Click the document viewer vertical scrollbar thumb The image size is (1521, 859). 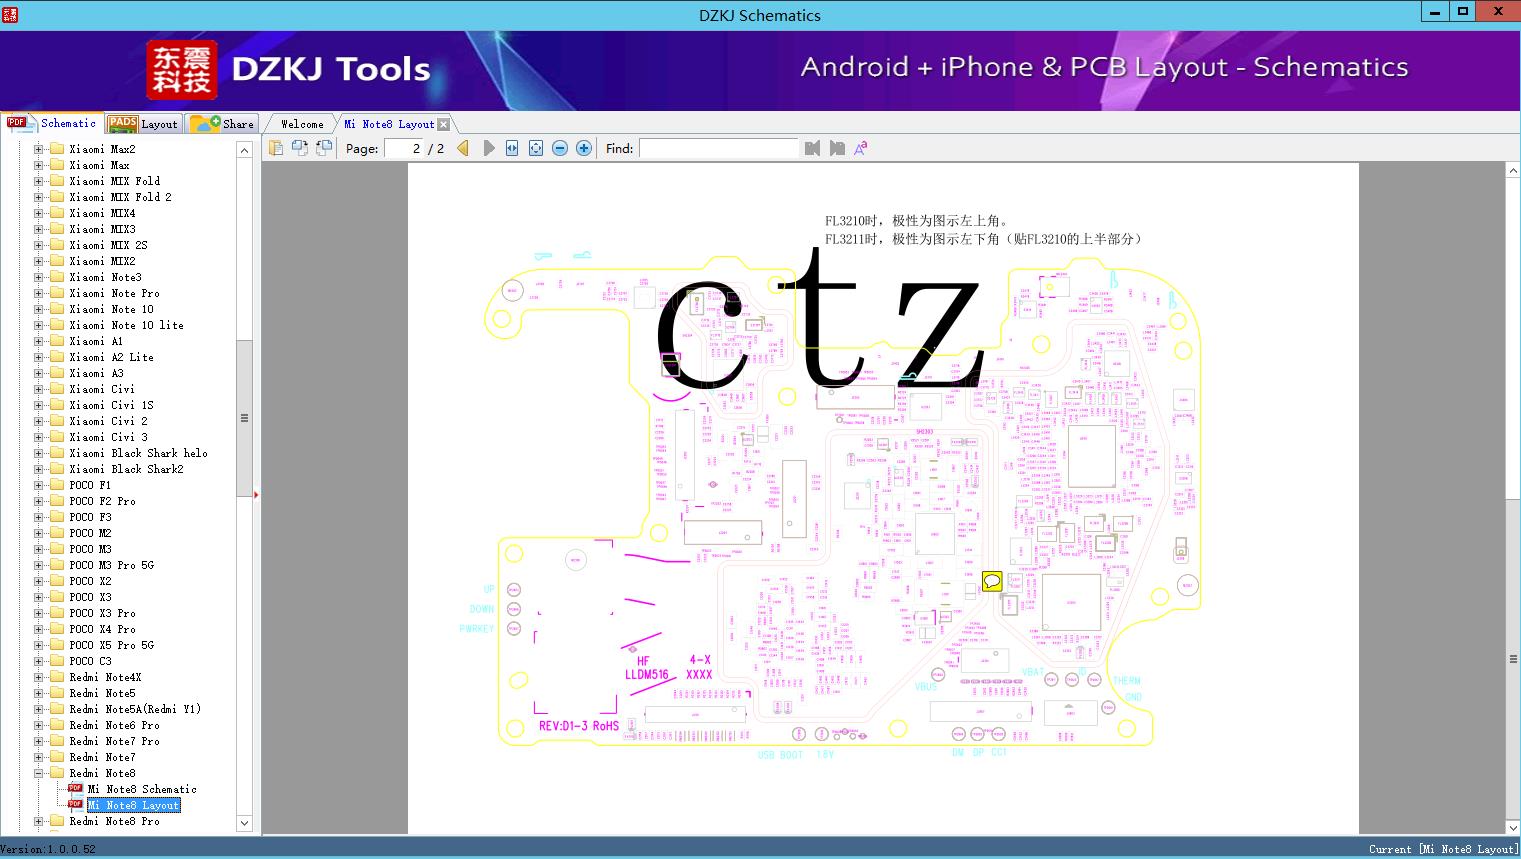point(1513,659)
